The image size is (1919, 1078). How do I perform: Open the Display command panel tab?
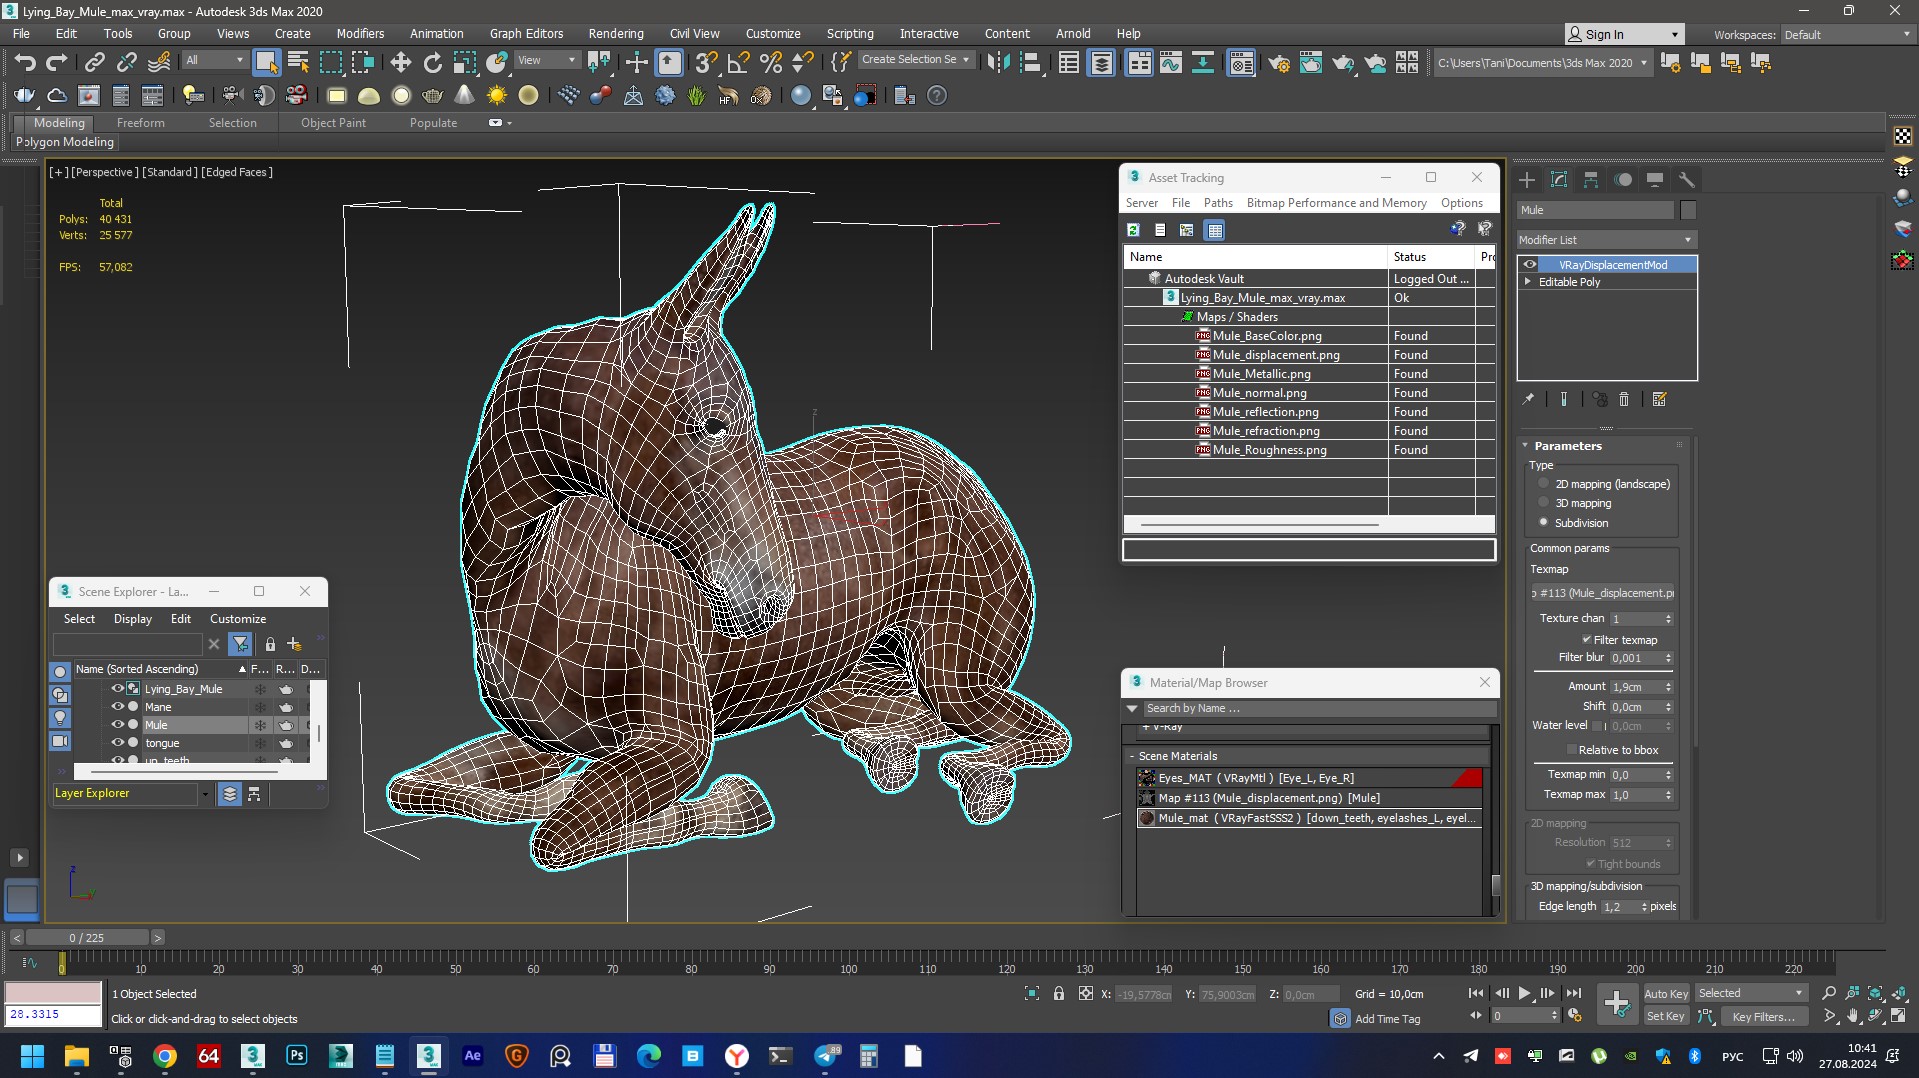(x=1655, y=180)
